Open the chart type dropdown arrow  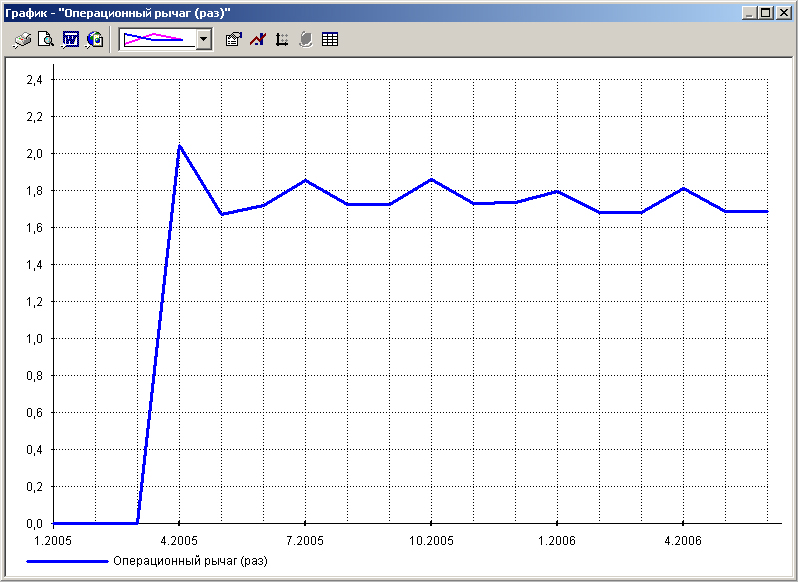[x=204, y=40]
